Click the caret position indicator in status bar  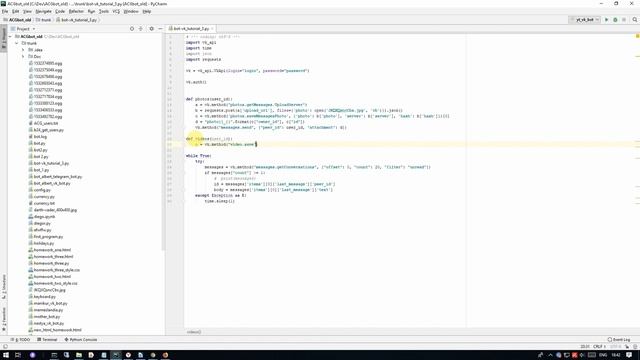click(585, 346)
